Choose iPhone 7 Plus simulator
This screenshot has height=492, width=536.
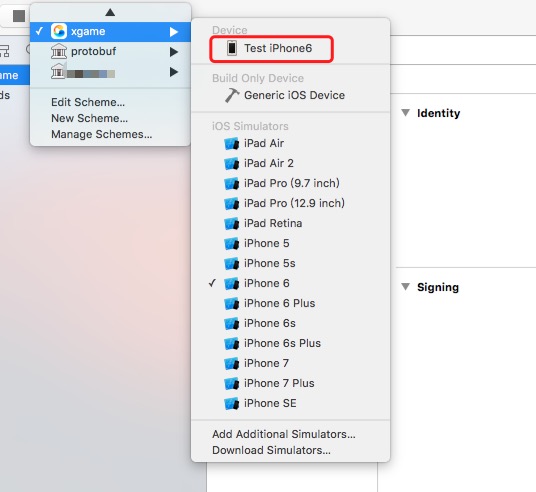(291, 383)
